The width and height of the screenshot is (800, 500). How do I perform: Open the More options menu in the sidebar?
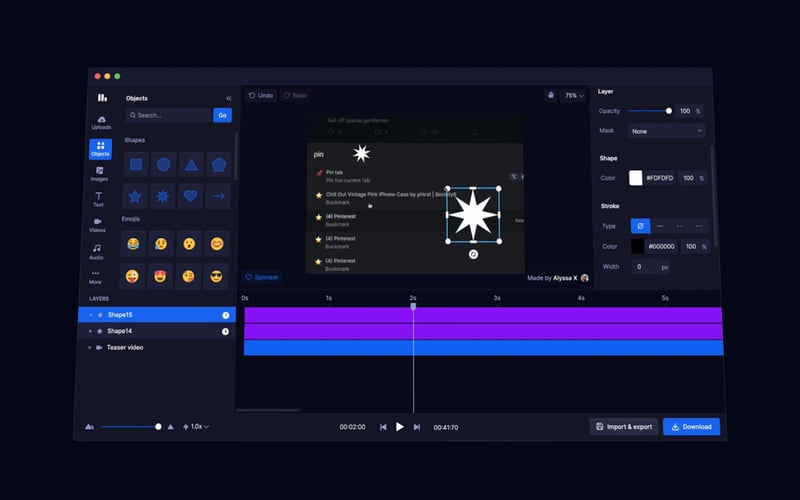click(95, 277)
